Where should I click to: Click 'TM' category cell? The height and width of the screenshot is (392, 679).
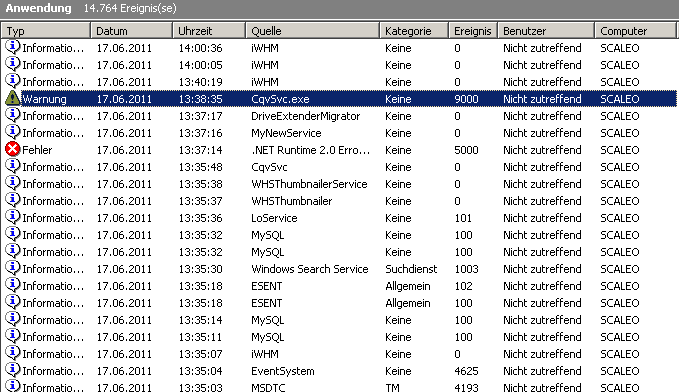click(x=392, y=387)
